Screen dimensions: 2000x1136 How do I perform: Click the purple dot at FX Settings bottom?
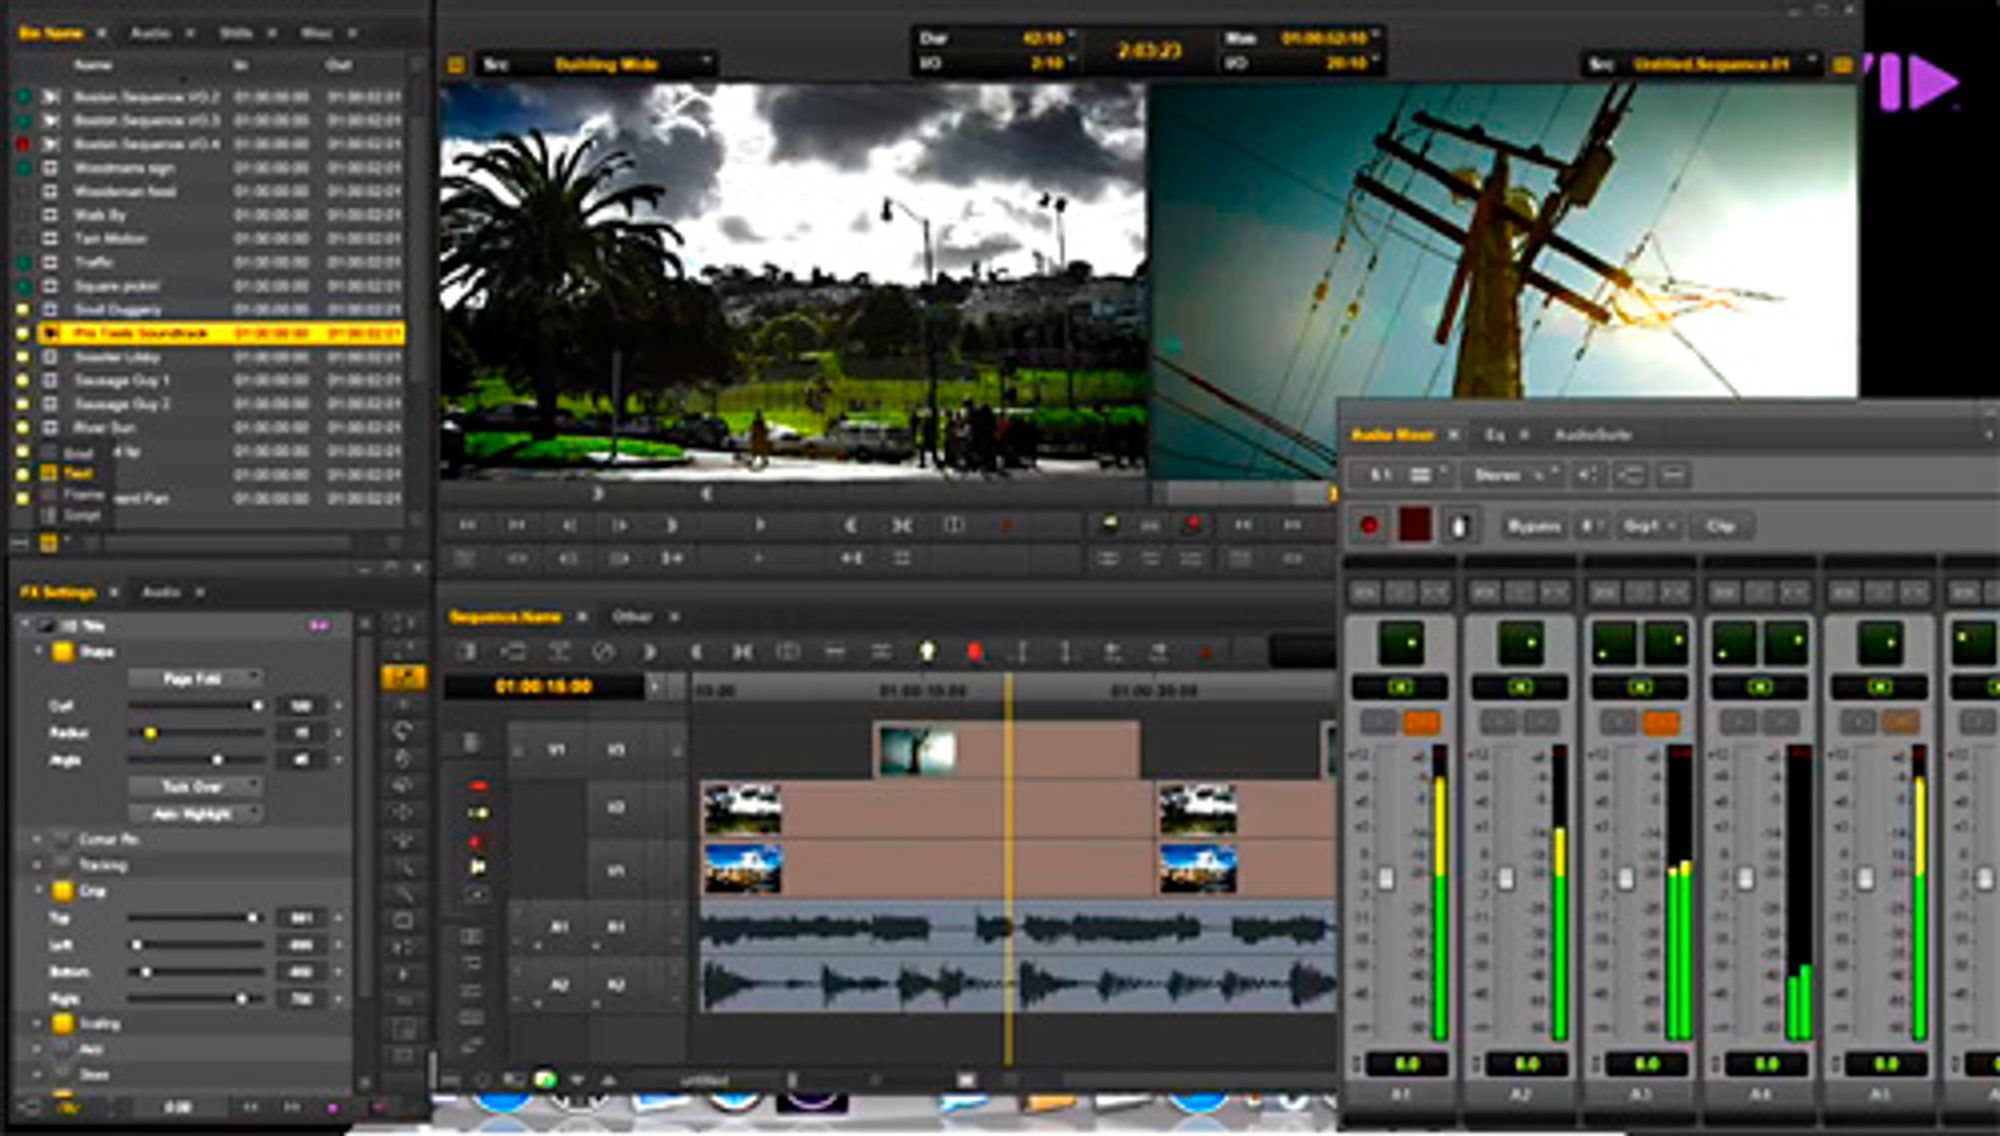332,1108
